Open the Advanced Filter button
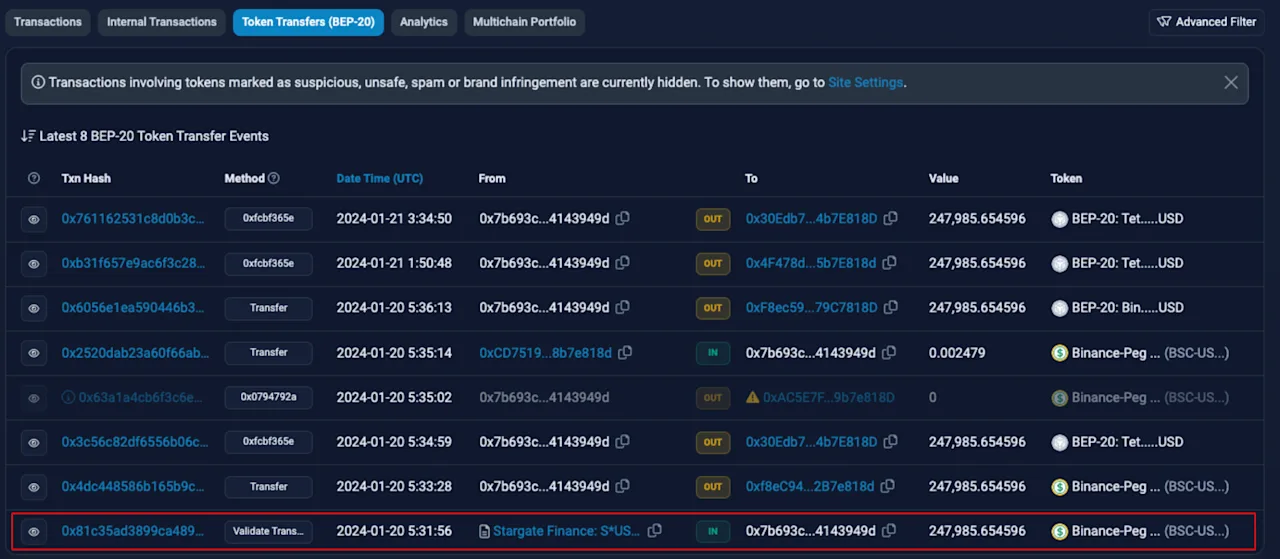This screenshot has height=559, width=1280. [x=1207, y=22]
